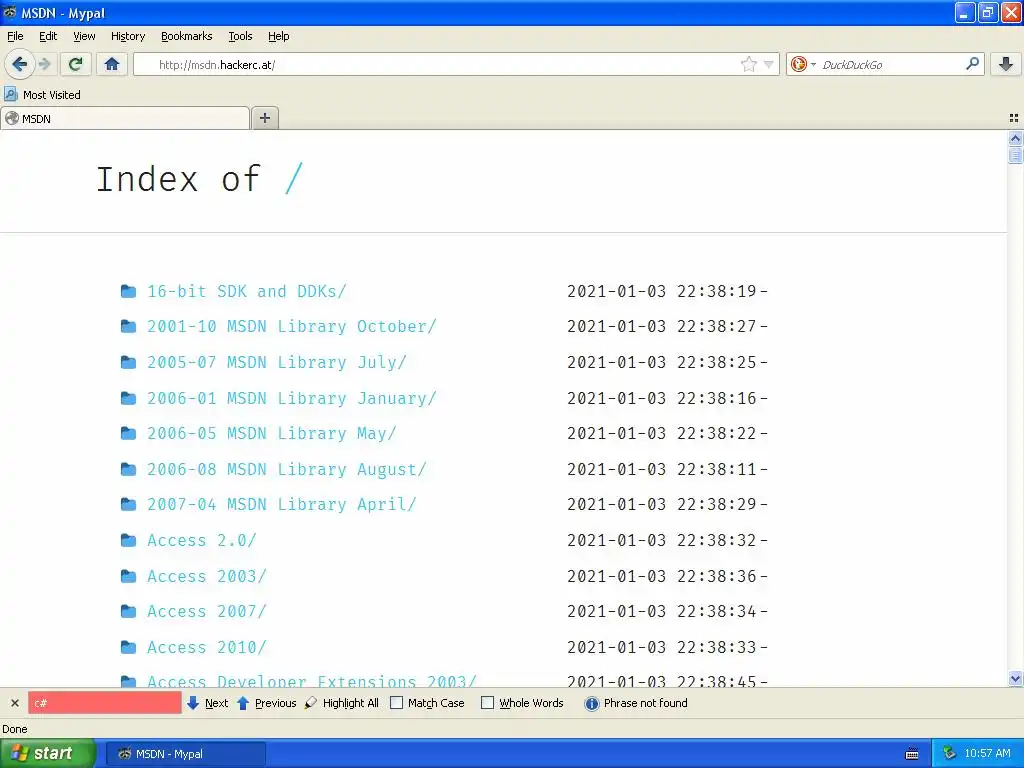This screenshot has height=768, width=1024.
Task: Click the on-screen keyboard taskbar icon
Action: pos(912,754)
